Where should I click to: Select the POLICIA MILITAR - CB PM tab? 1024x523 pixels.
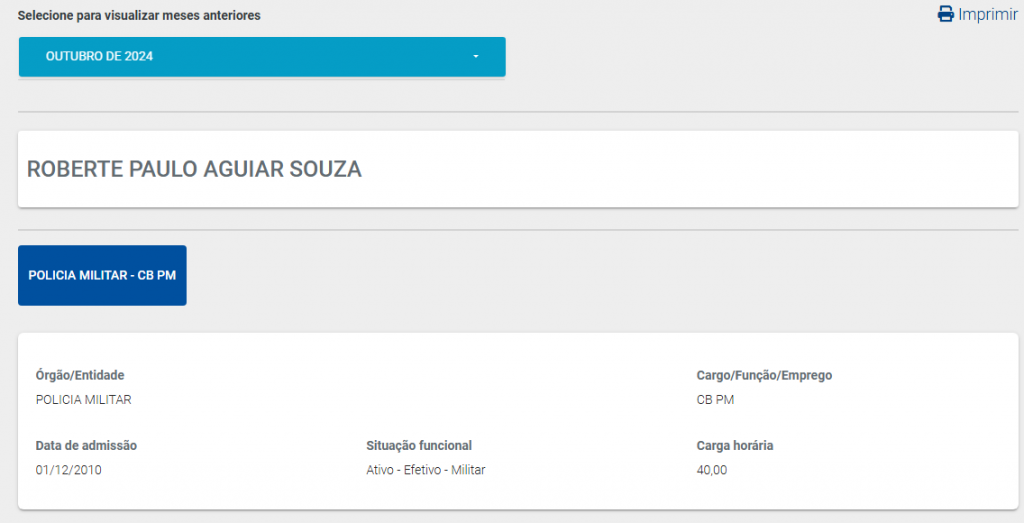tap(102, 275)
